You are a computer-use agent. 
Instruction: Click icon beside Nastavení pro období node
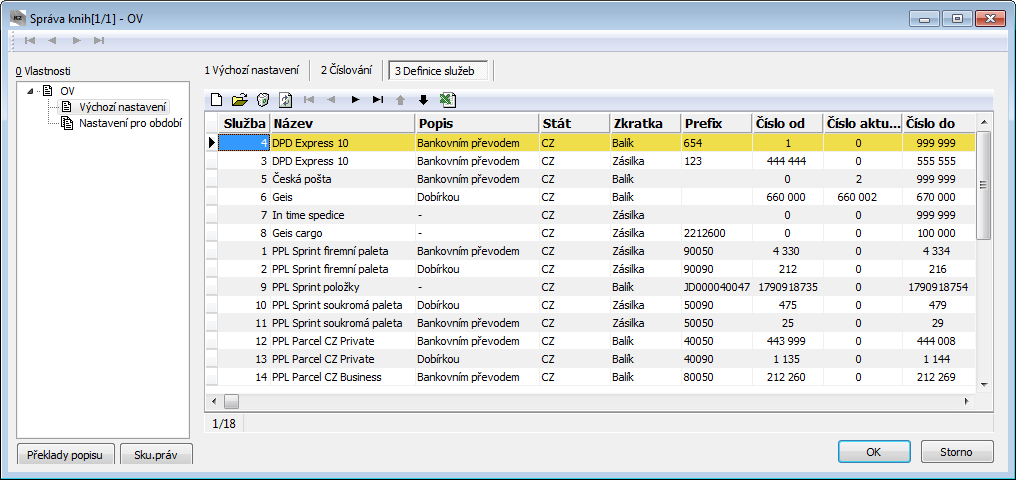(67, 122)
